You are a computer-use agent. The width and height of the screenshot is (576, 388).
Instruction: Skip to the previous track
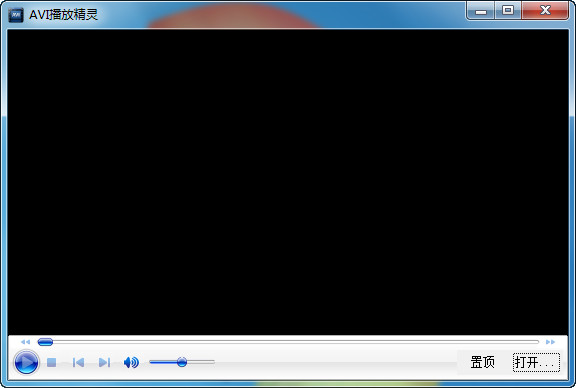(78, 363)
